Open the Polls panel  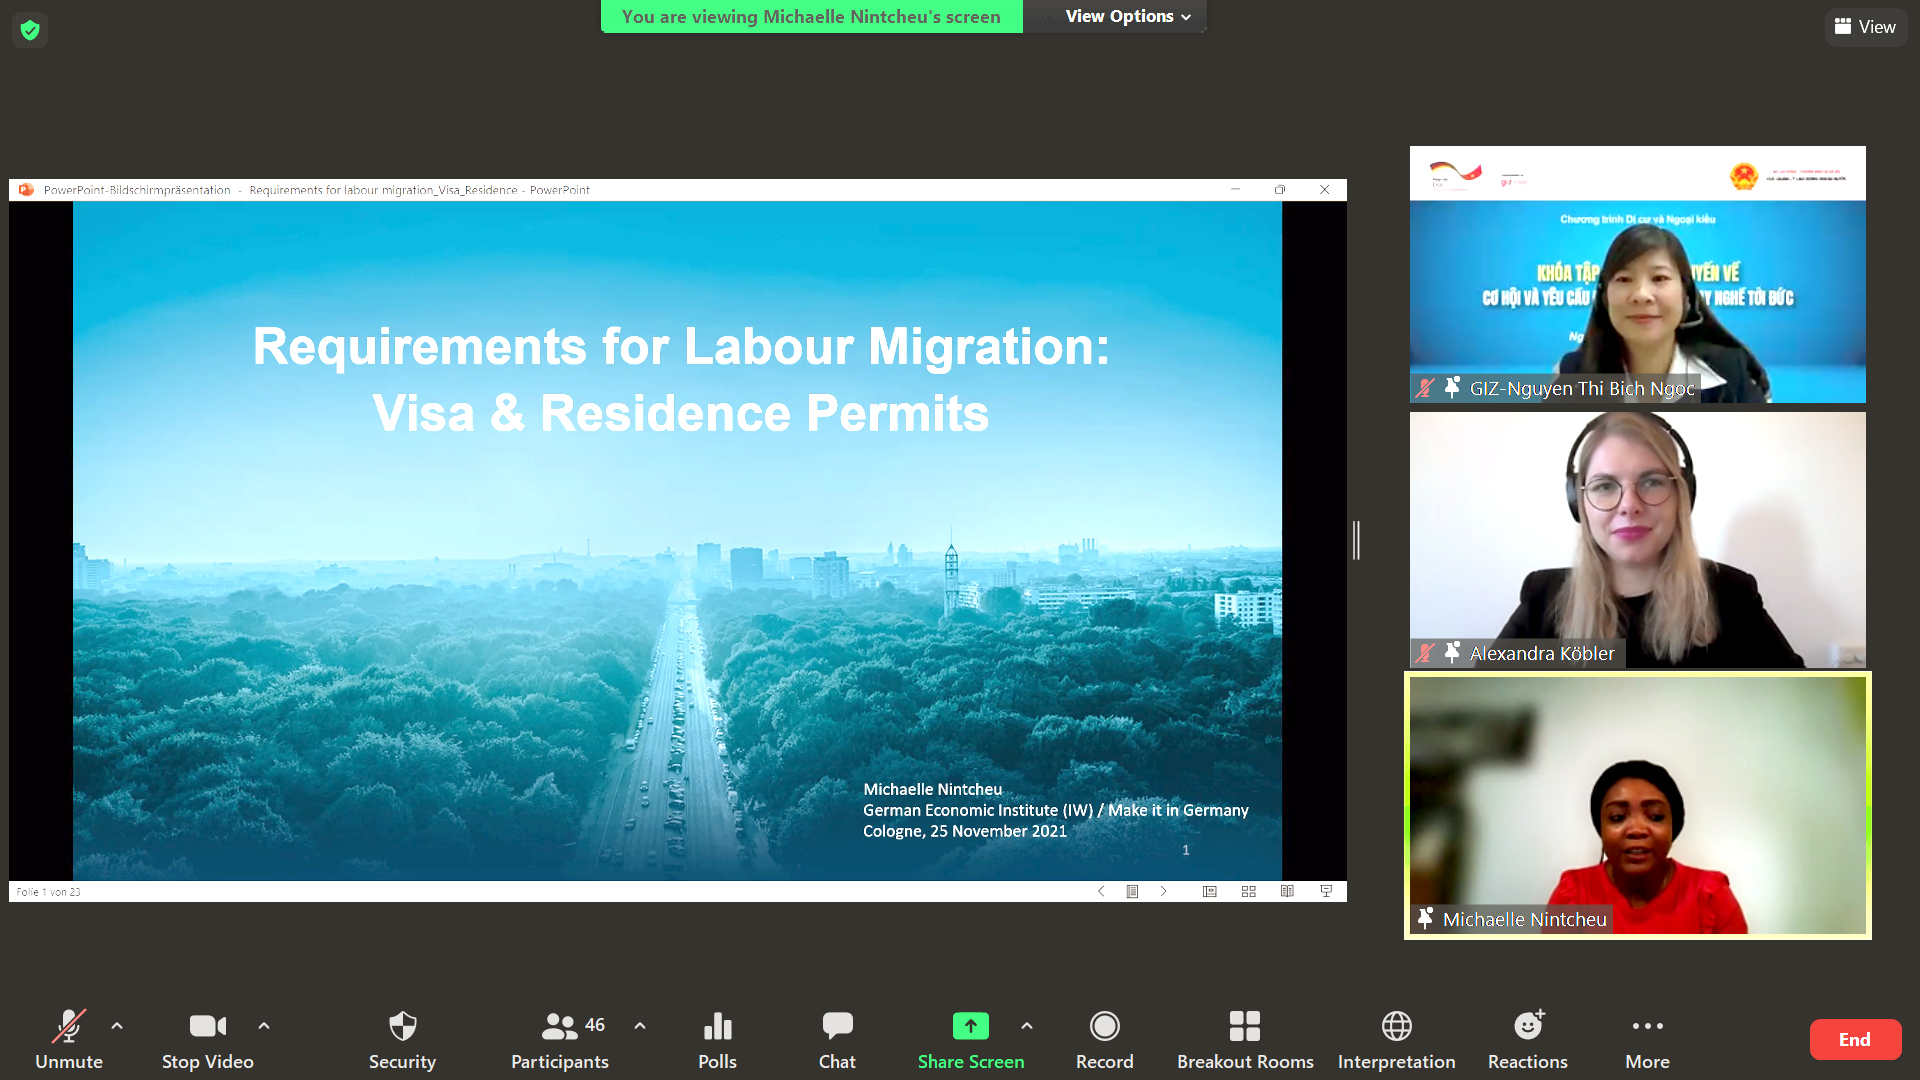click(x=717, y=1039)
